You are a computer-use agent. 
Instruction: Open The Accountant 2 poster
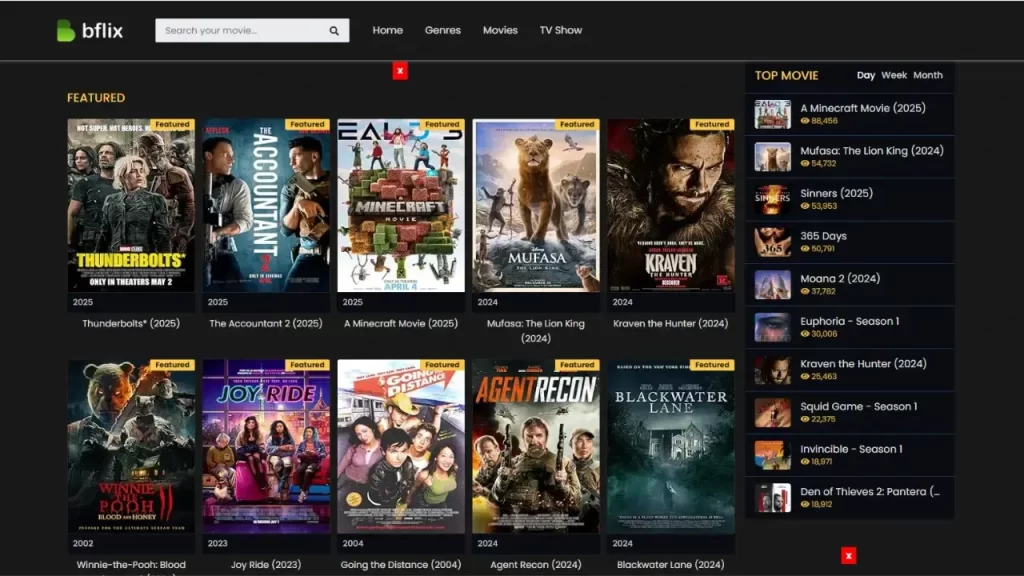pyautogui.click(x=266, y=205)
